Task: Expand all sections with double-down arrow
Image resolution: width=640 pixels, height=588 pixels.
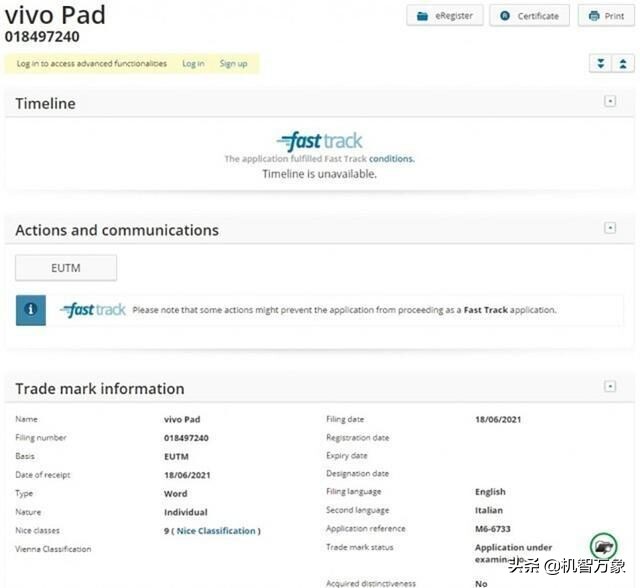Action: 601,64
